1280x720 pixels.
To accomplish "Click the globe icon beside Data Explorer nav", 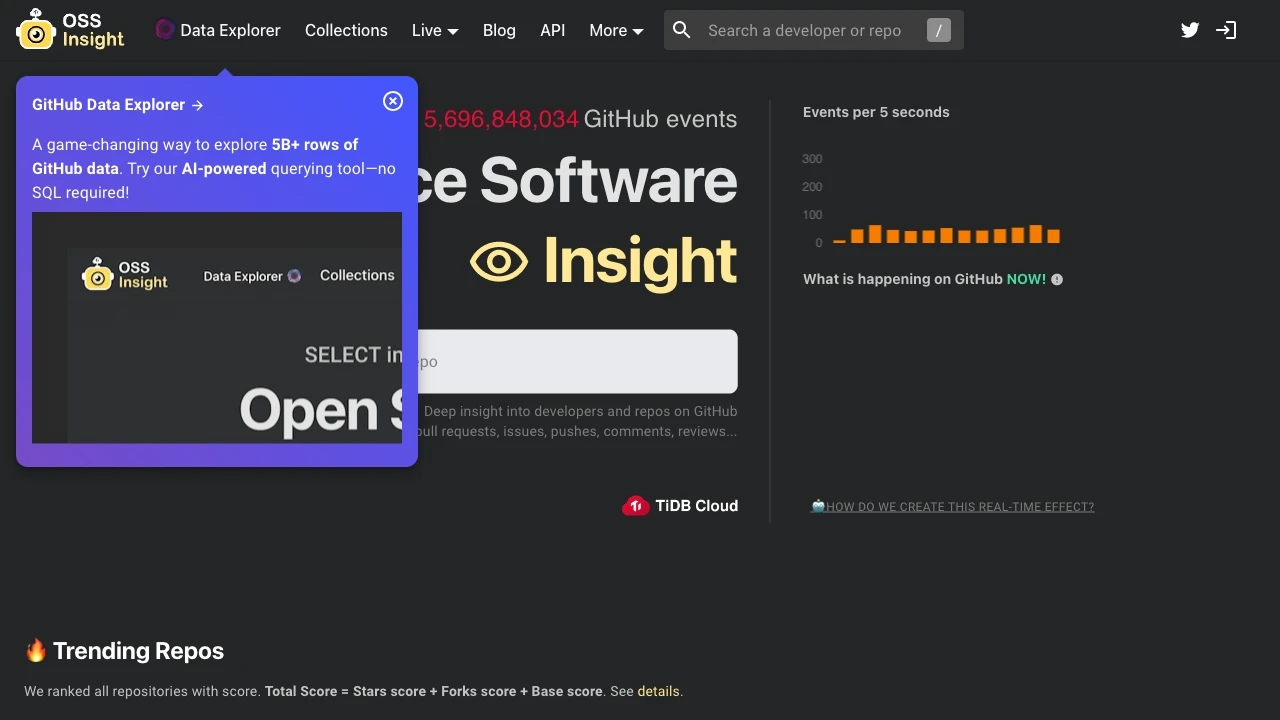I will tap(164, 30).
